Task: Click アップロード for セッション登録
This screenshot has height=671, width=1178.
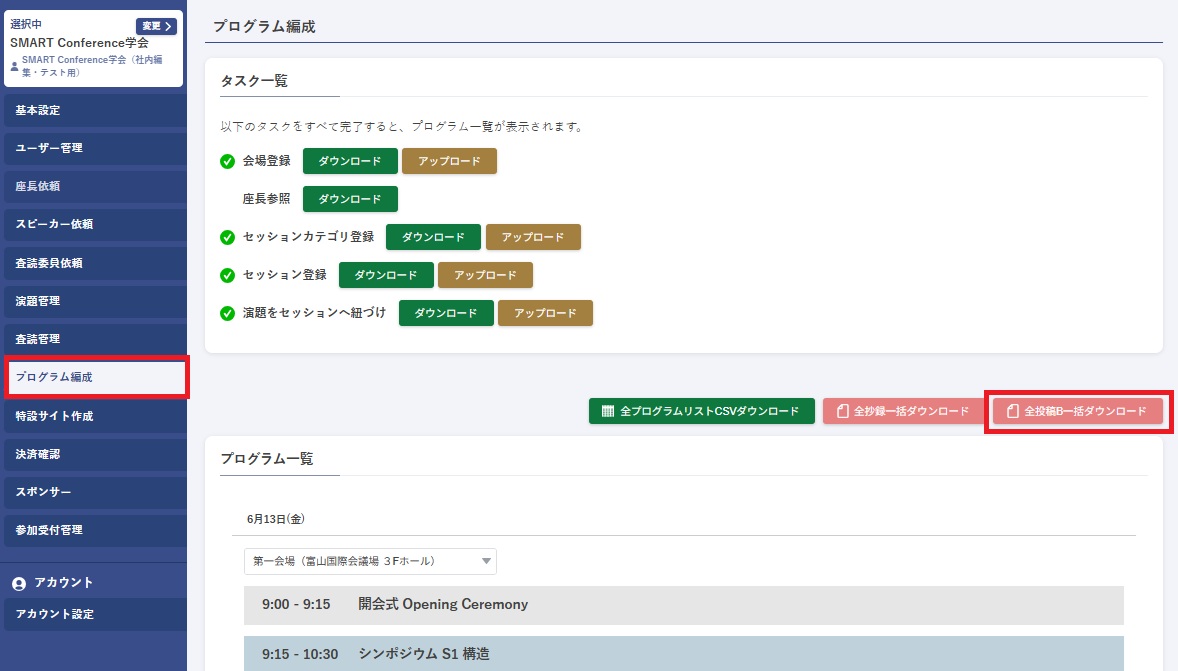Action: 485,275
